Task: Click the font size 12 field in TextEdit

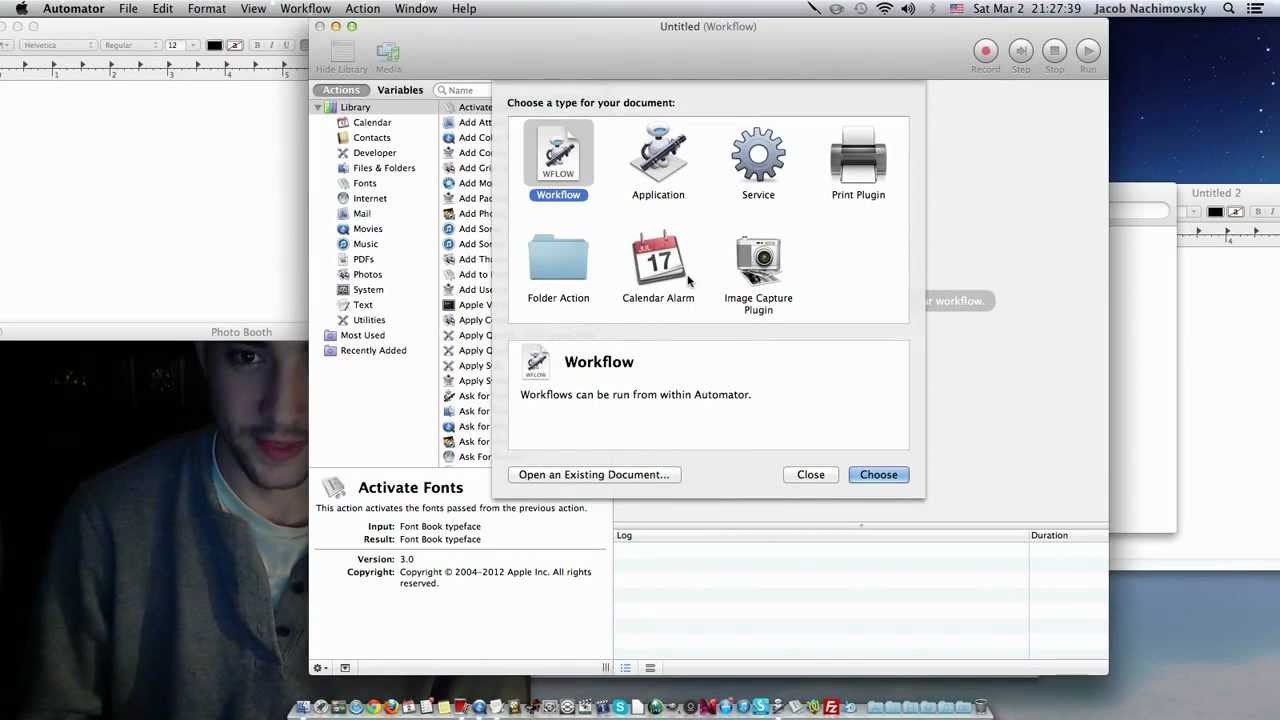Action: pyautogui.click(x=175, y=45)
